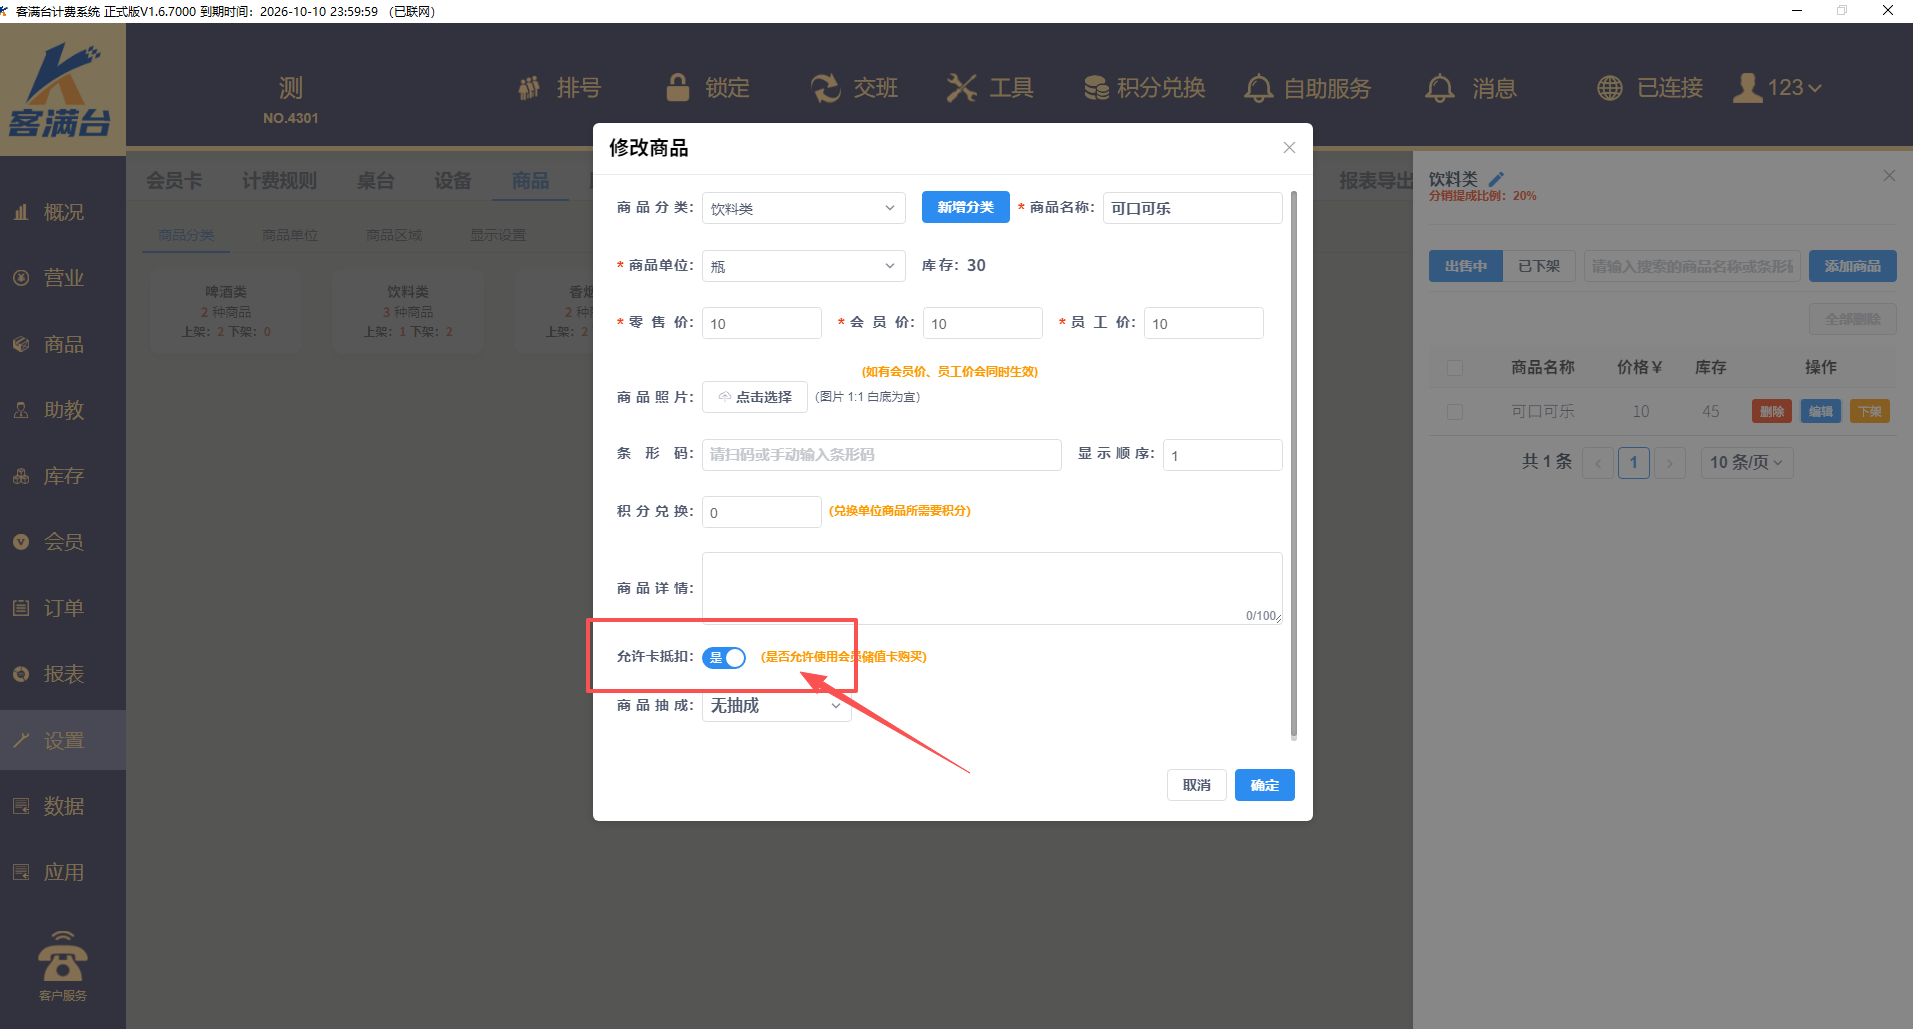Expand the 商品分类 dropdown
The width and height of the screenshot is (1913, 1029).
pos(803,208)
